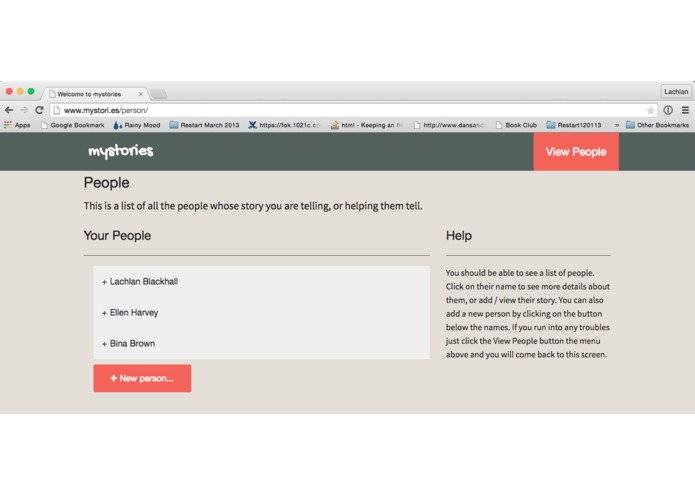Click the View People button

tap(576, 152)
